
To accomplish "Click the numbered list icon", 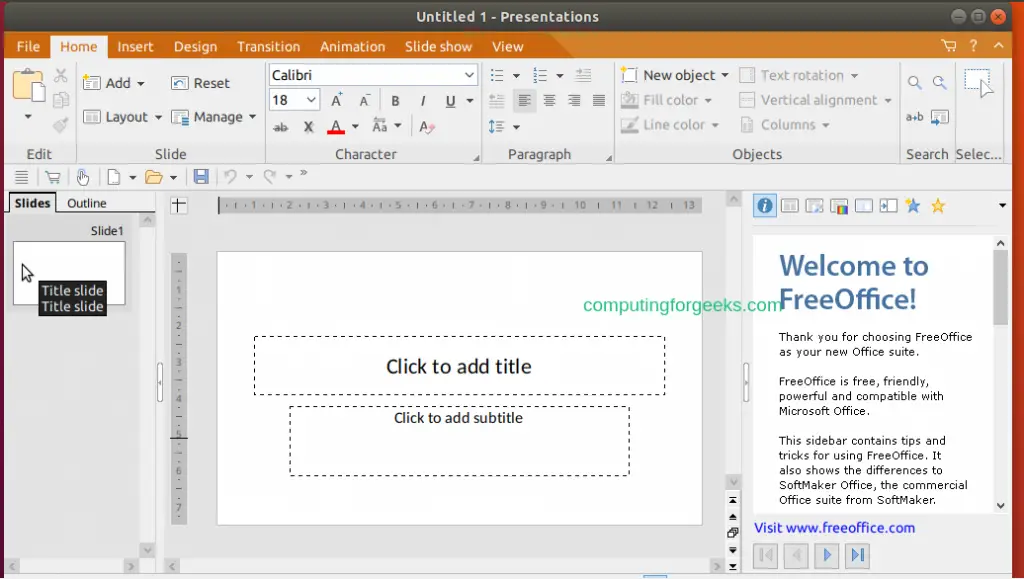I will pos(540,76).
